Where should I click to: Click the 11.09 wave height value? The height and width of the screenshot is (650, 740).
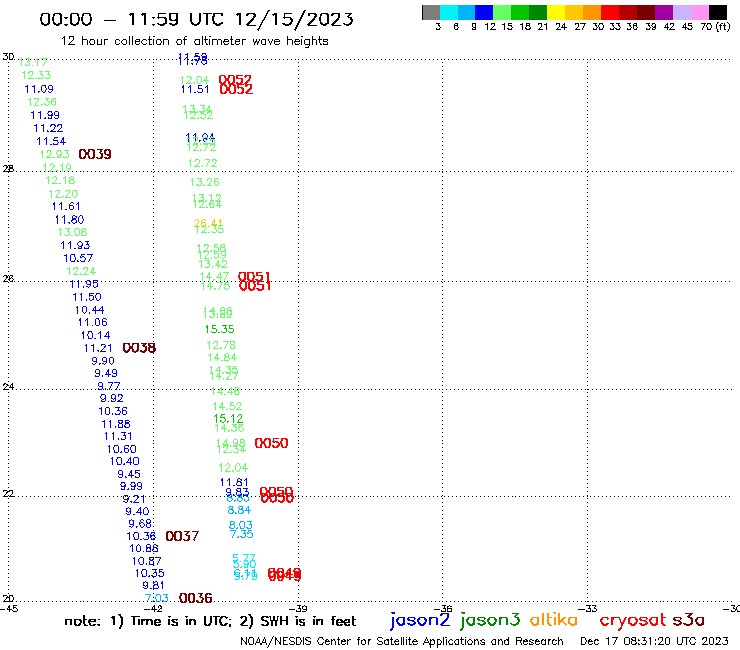tap(39, 89)
